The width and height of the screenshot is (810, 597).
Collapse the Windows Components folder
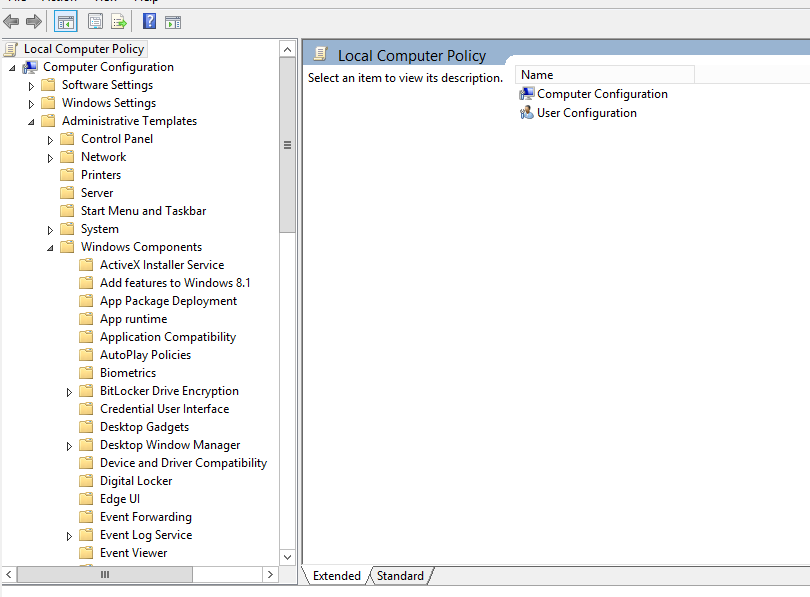click(50, 248)
